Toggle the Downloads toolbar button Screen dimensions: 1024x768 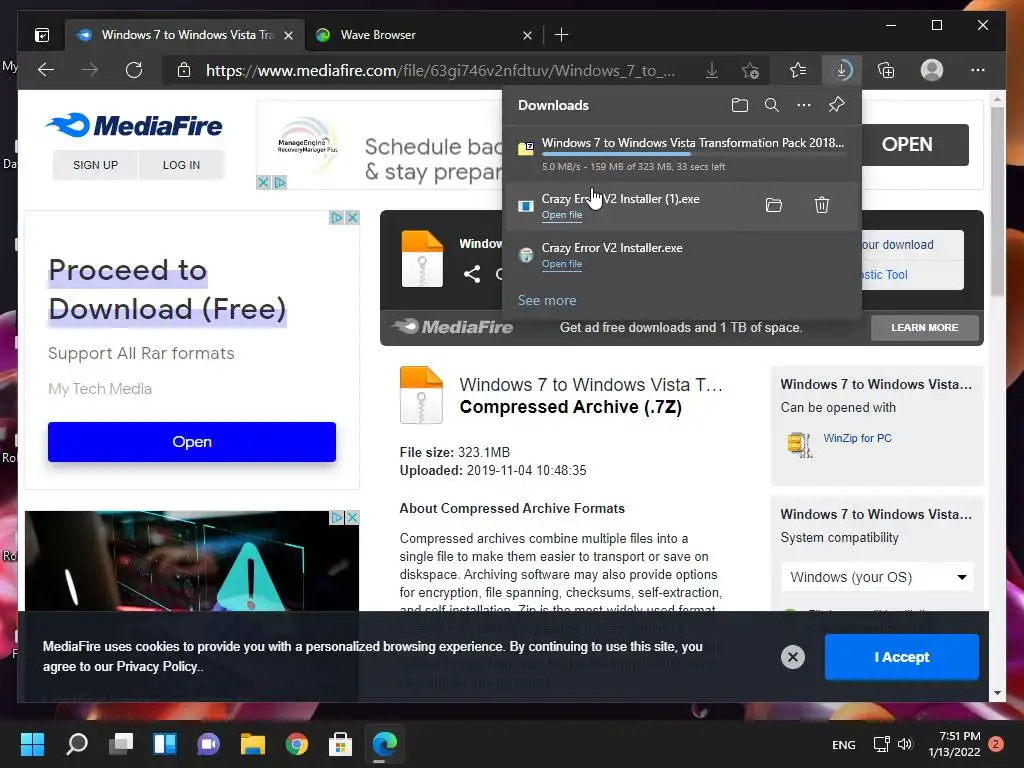pos(842,70)
